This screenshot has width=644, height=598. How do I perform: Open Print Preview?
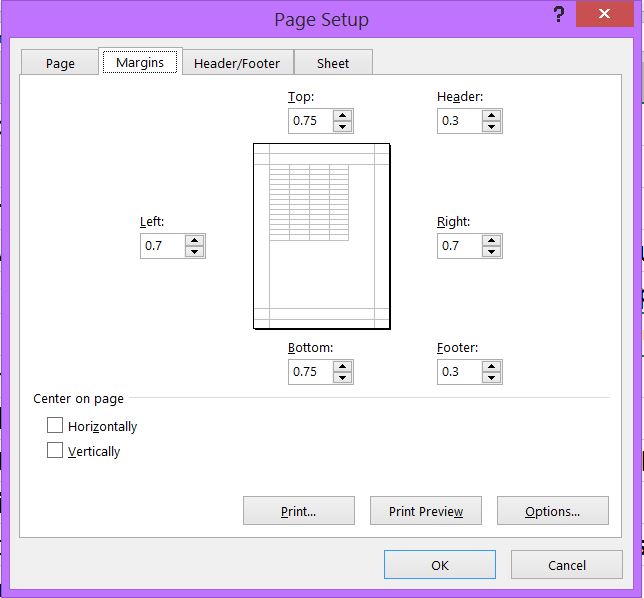pos(426,511)
